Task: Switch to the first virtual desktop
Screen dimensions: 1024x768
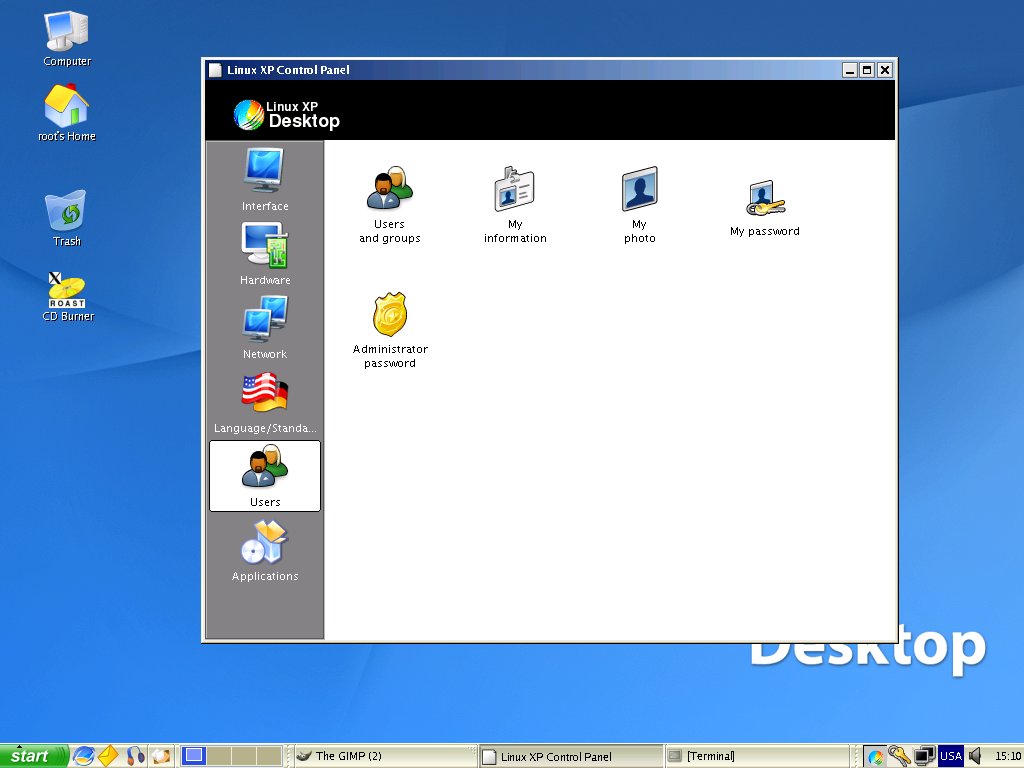Action: pyautogui.click(x=193, y=756)
